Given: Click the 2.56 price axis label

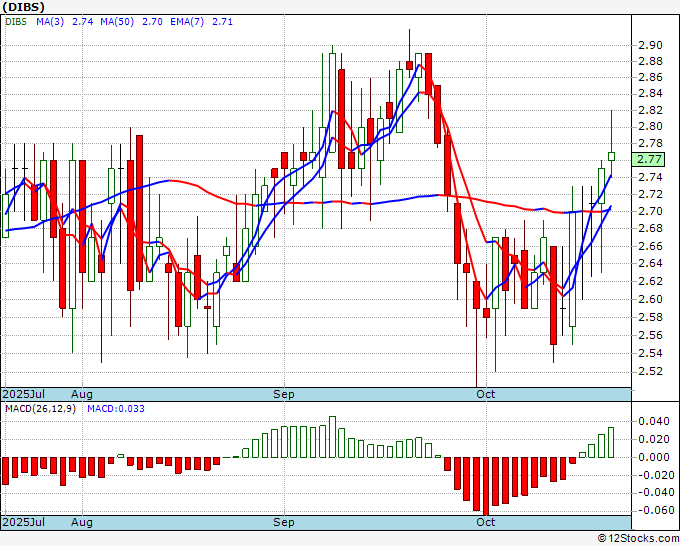Looking at the screenshot, I should 651,335.
